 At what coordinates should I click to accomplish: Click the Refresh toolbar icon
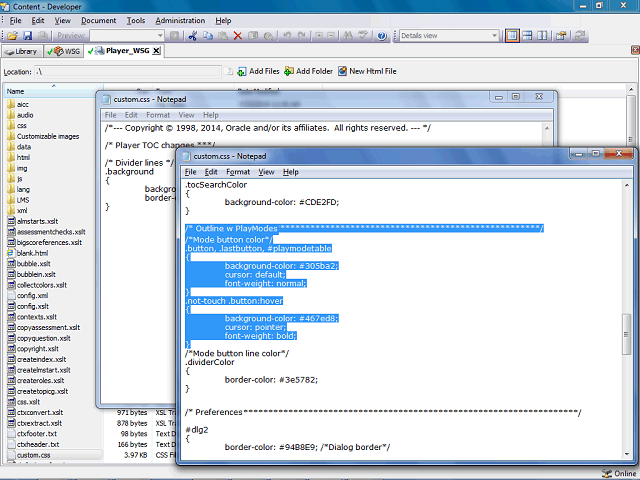[x=580, y=36]
